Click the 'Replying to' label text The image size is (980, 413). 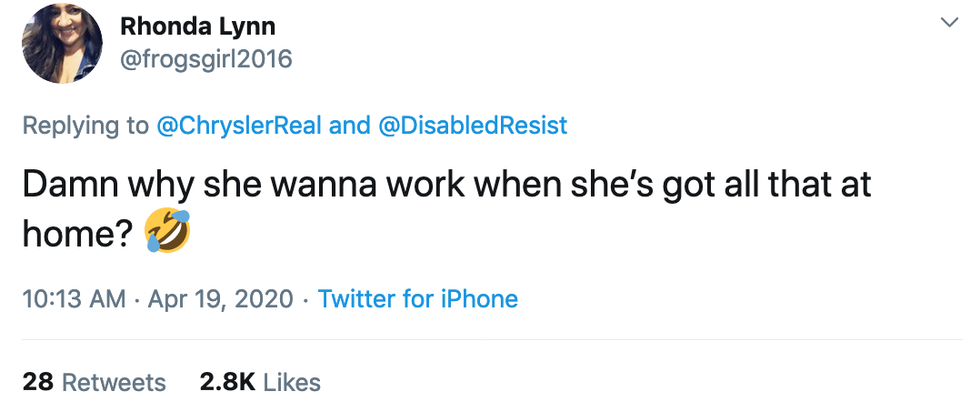[84, 125]
